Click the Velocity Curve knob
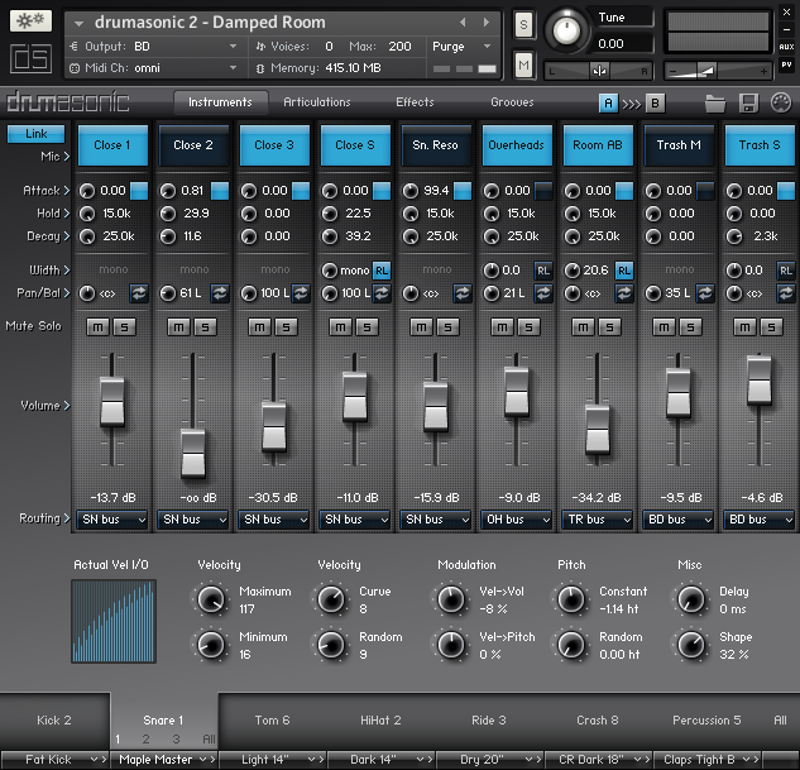Screen dimensions: 800x770 pos(331,600)
